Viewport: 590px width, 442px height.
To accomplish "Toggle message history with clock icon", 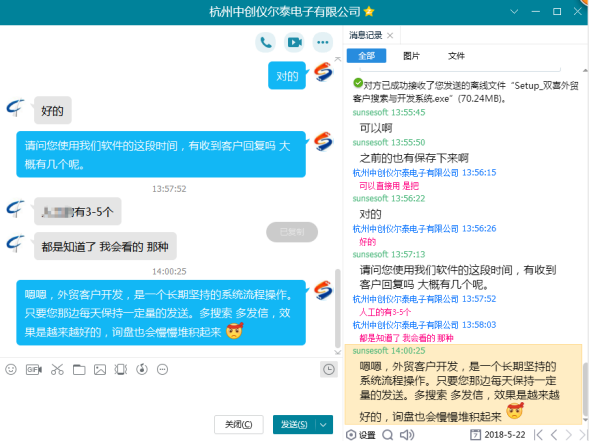I will 329,369.
